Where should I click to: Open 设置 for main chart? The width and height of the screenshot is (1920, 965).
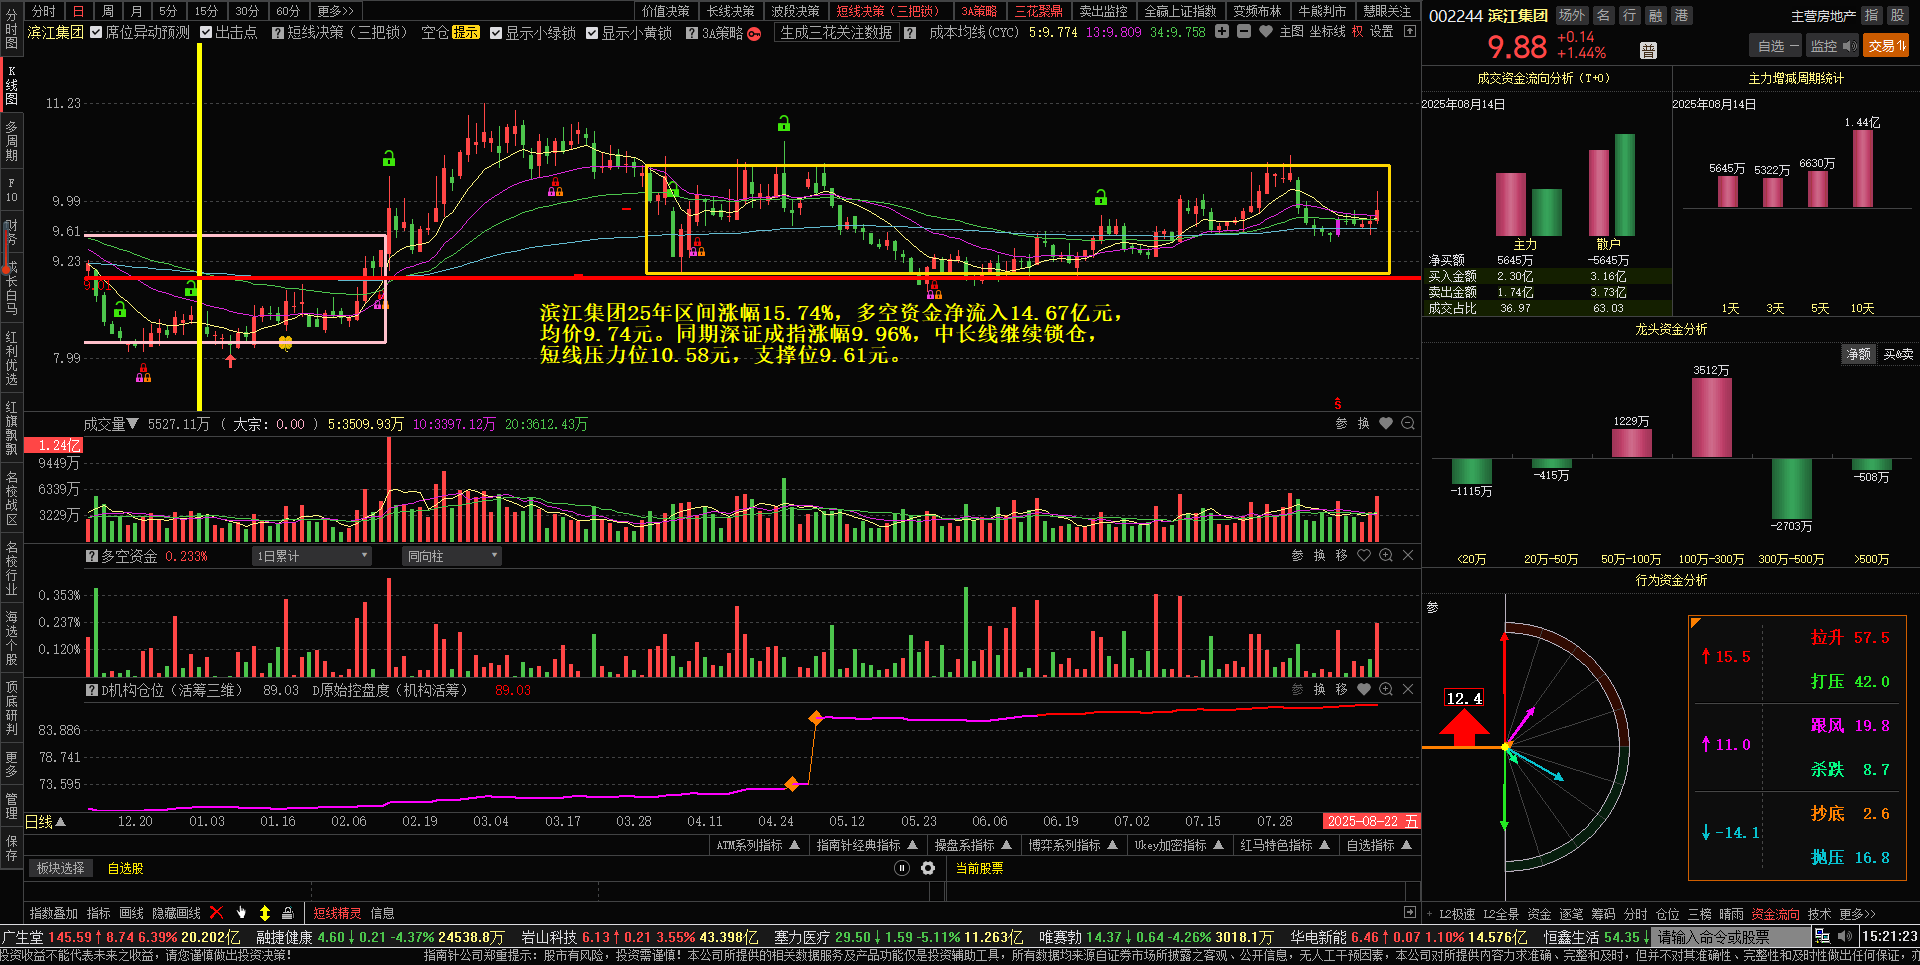[1381, 32]
